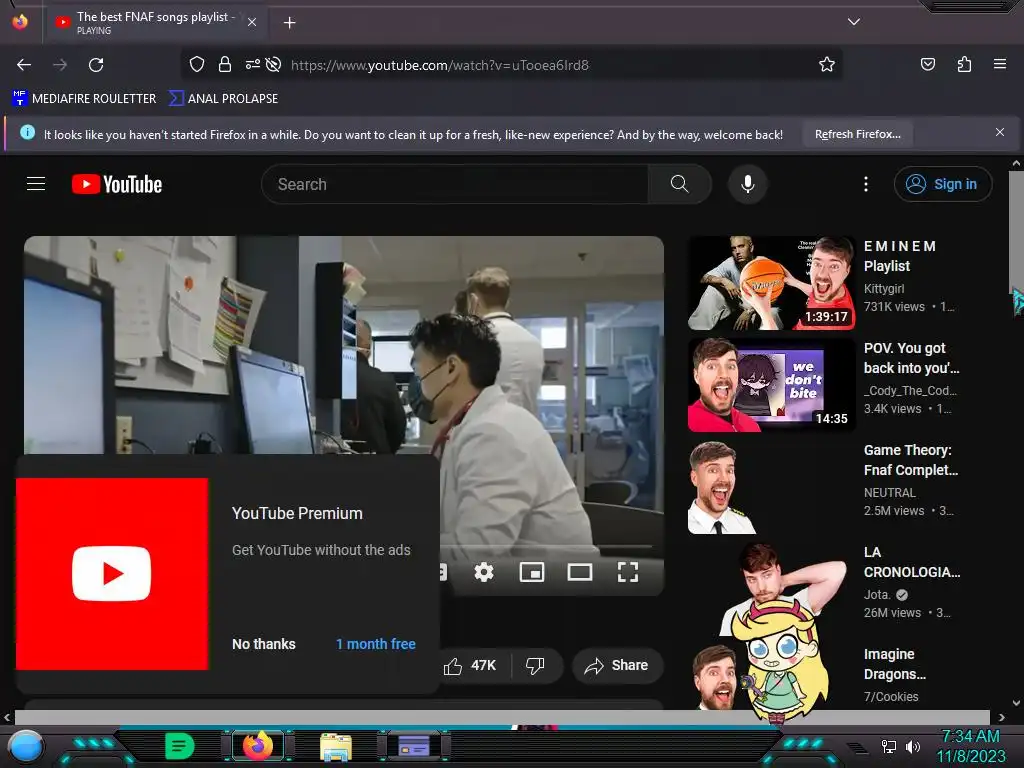This screenshot has height=768, width=1024.
Task: Open the MEDIAFIRE ROULETTER bookmark
Action: tap(84, 99)
